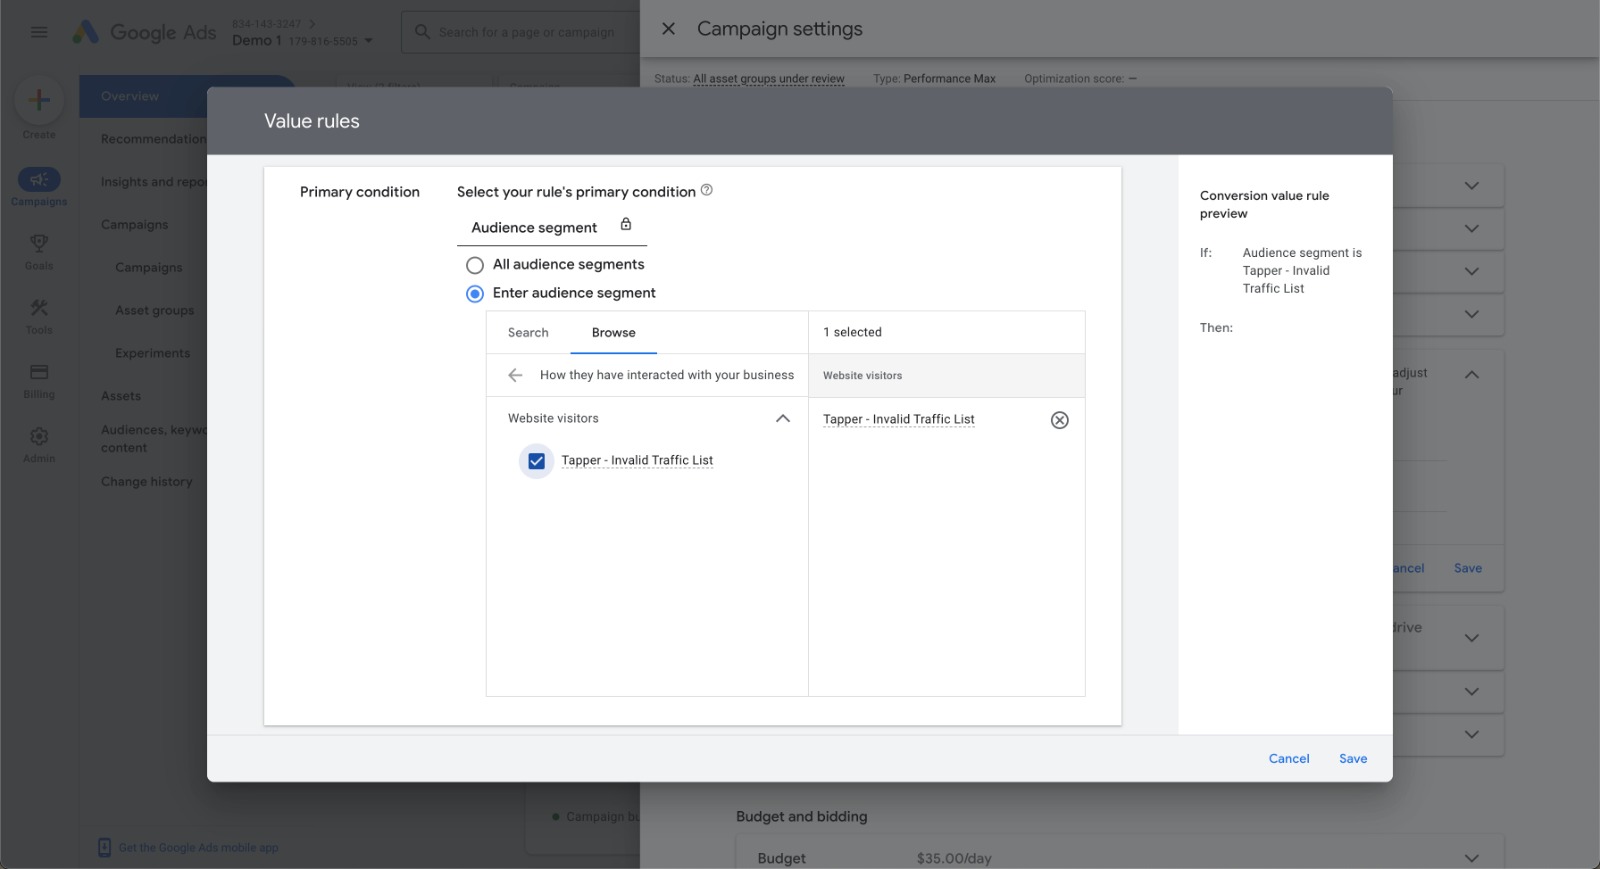This screenshot has width=1600, height=869.
Task: Switch to the Browse tab
Action: (x=613, y=333)
